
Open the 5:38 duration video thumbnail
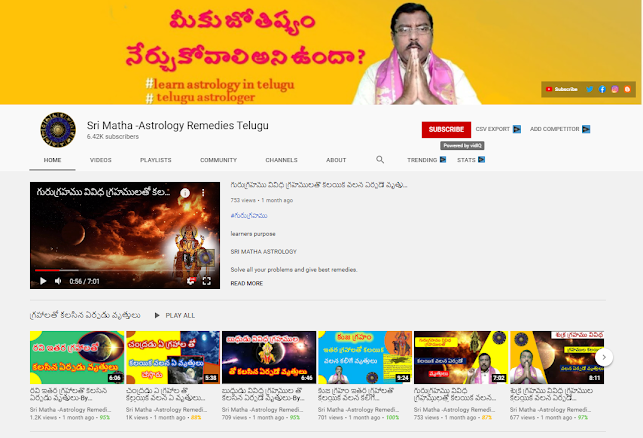pyautogui.click(x=173, y=357)
